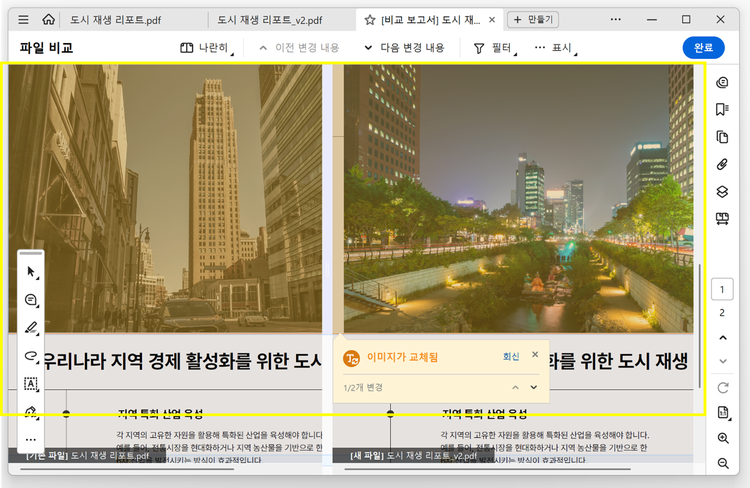This screenshot has width=750, height=488.
Task: Select the highlighter pen tool
Action: (x=31, y=328)
